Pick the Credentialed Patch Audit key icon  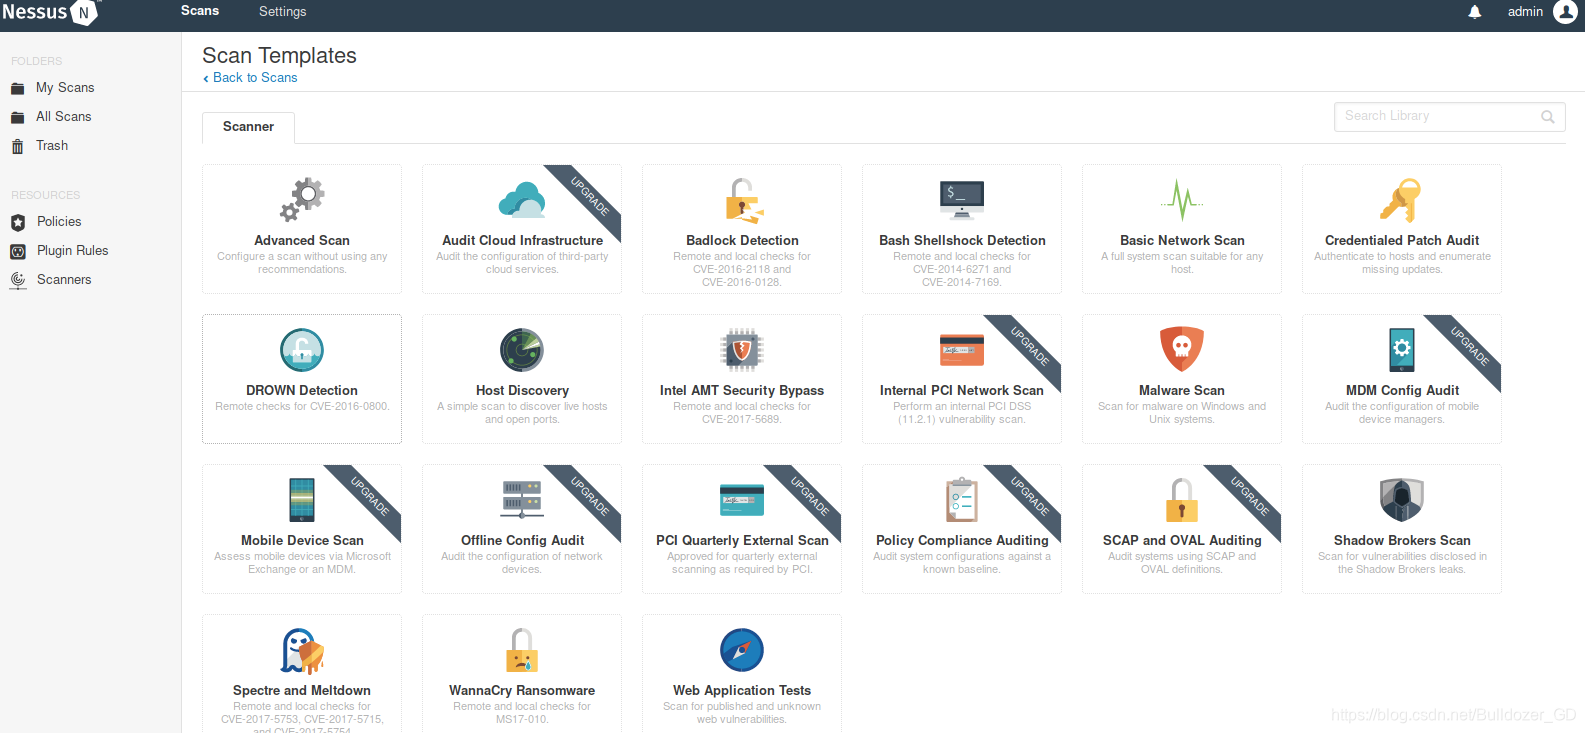click(x=1401, y=200)
